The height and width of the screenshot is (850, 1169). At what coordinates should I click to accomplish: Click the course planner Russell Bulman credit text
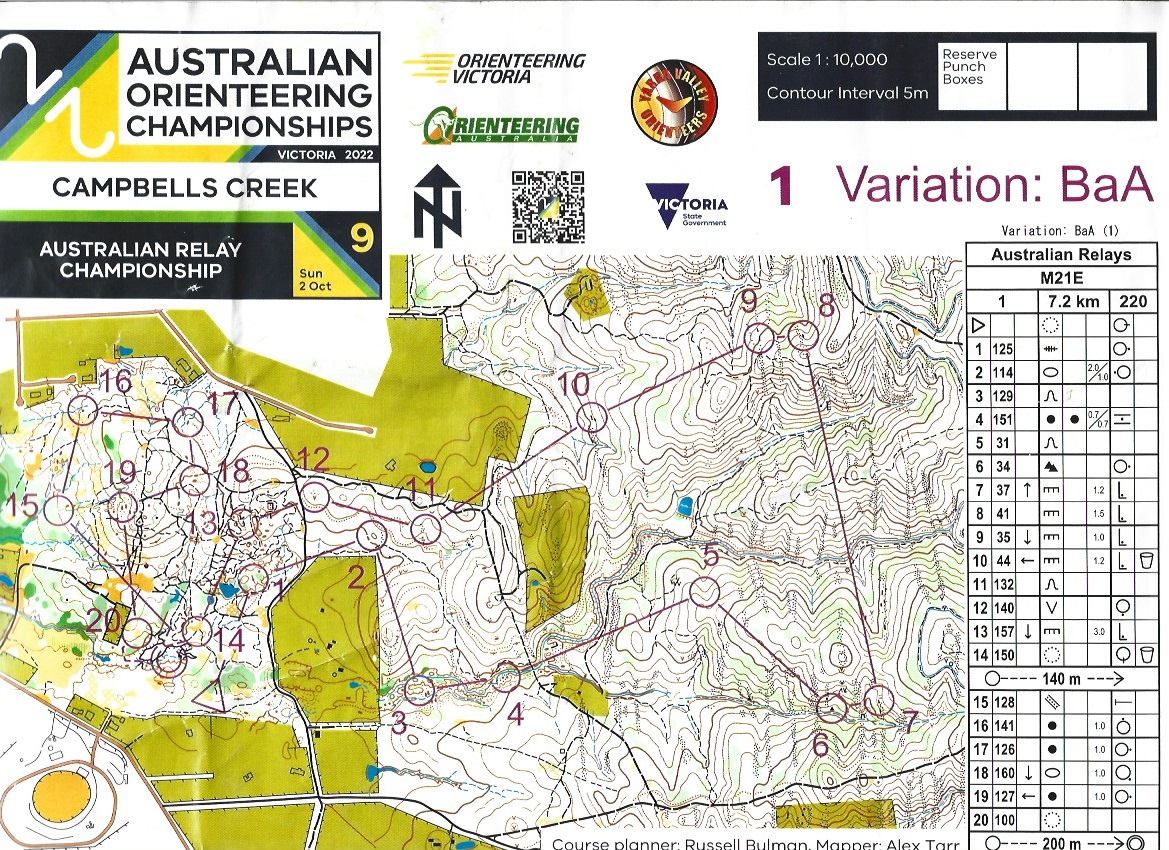tap(698, 843)
